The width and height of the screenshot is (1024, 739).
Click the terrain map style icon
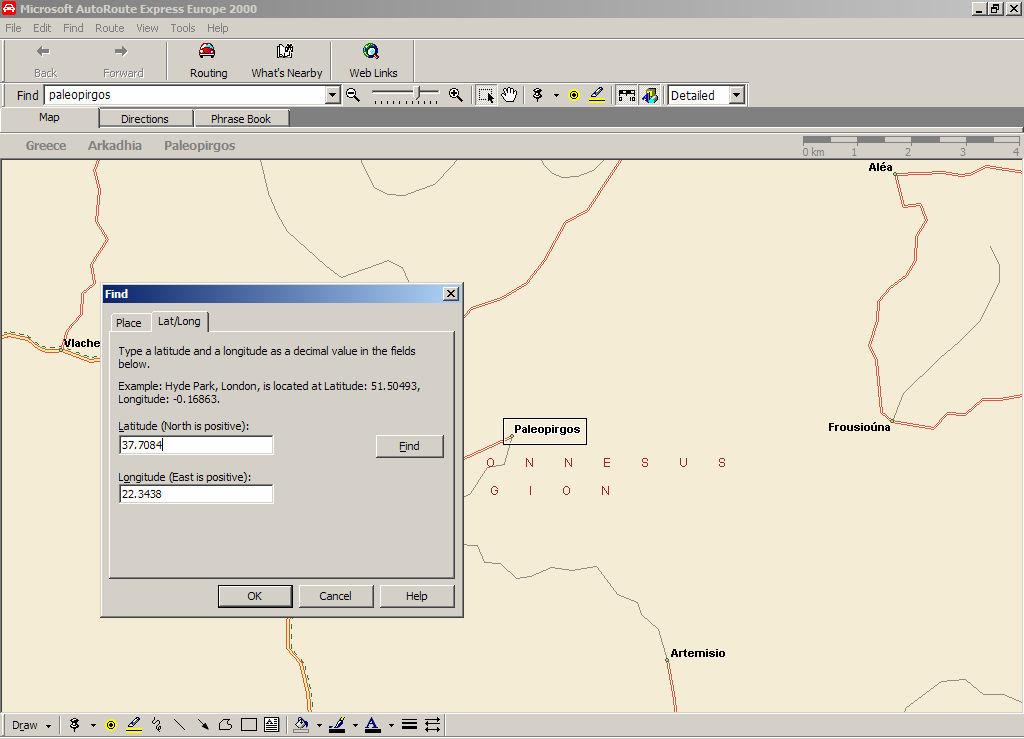[650, 95]
